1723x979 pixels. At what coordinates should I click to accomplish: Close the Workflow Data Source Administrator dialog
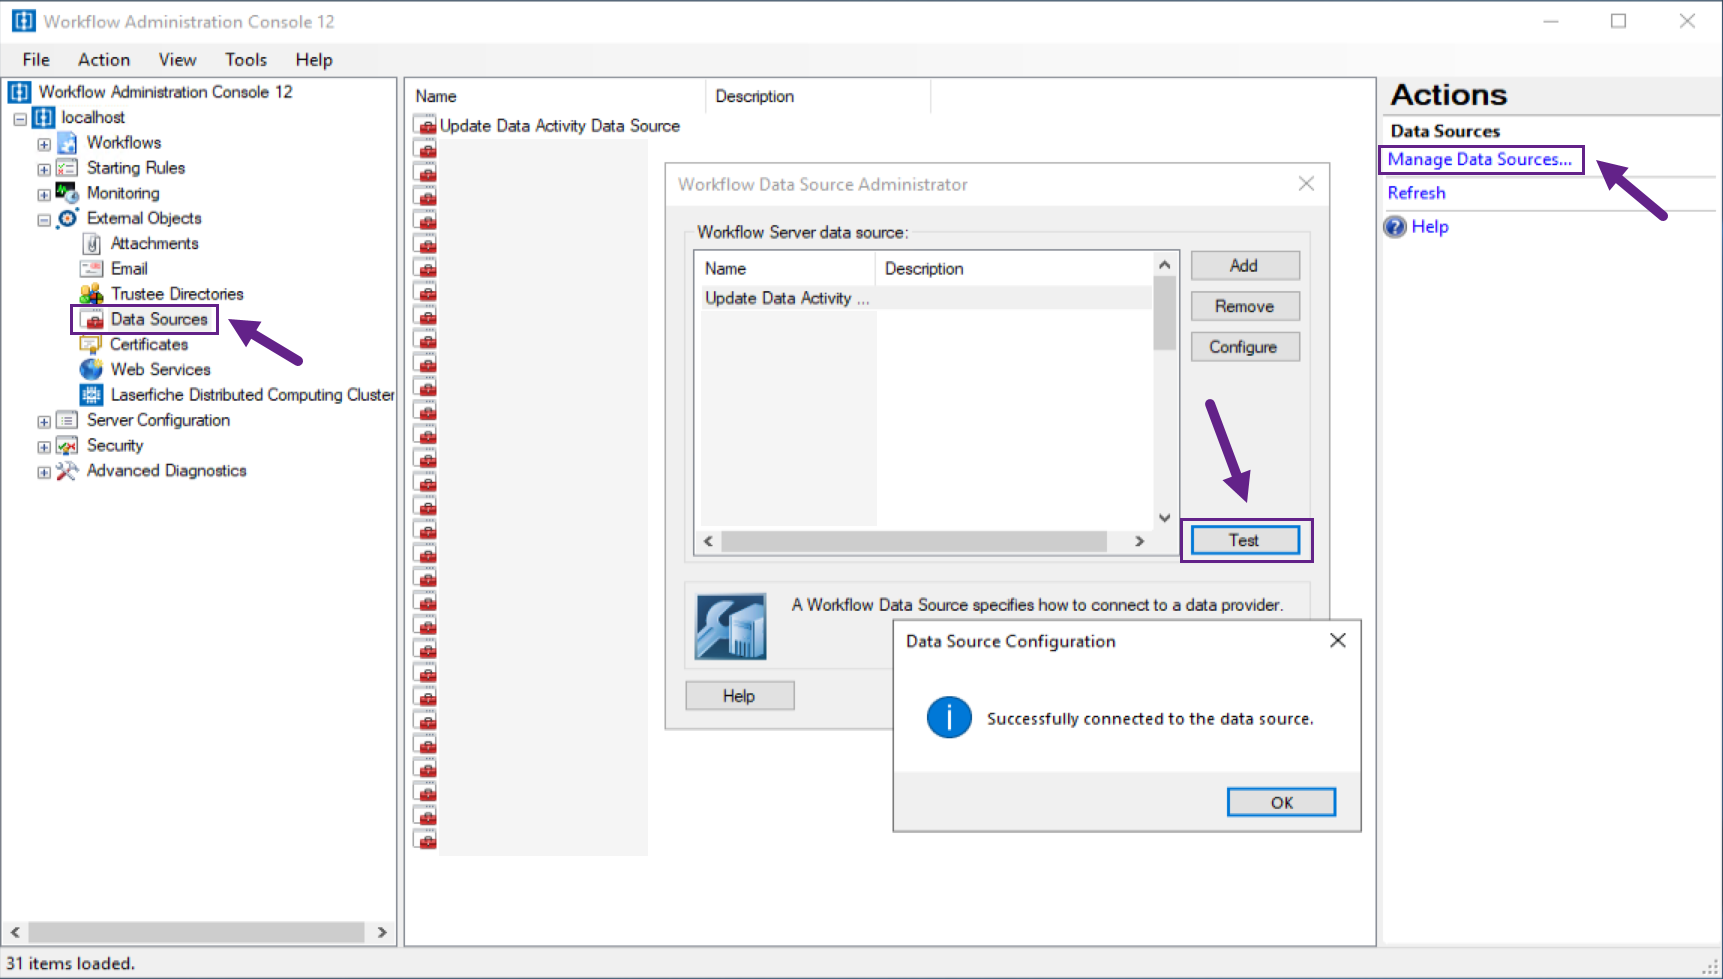coord(1306,184)
